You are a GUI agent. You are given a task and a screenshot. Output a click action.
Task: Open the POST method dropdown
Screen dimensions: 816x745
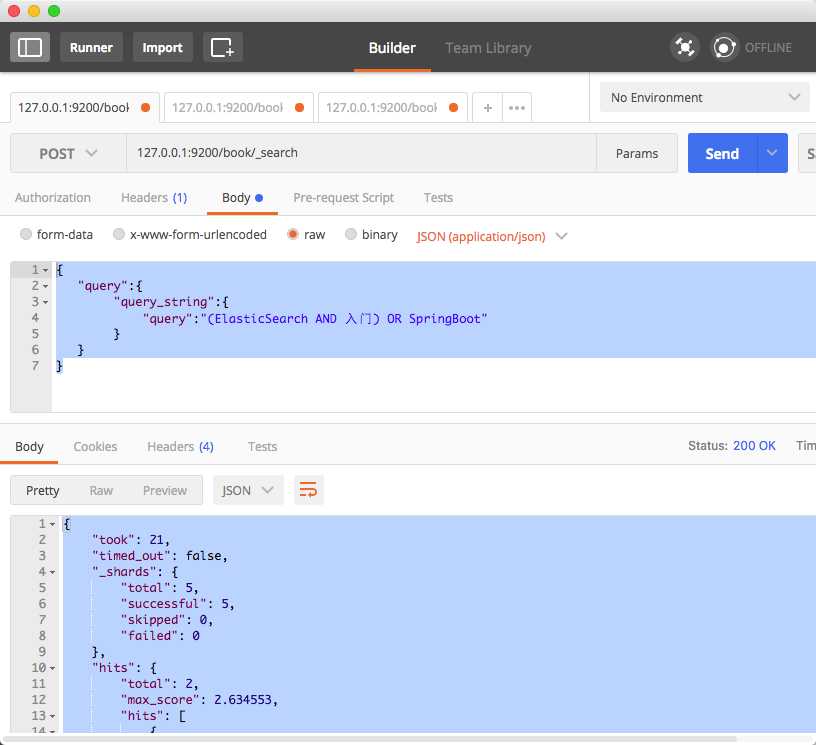pyautogui.click(x=68, y=153)
